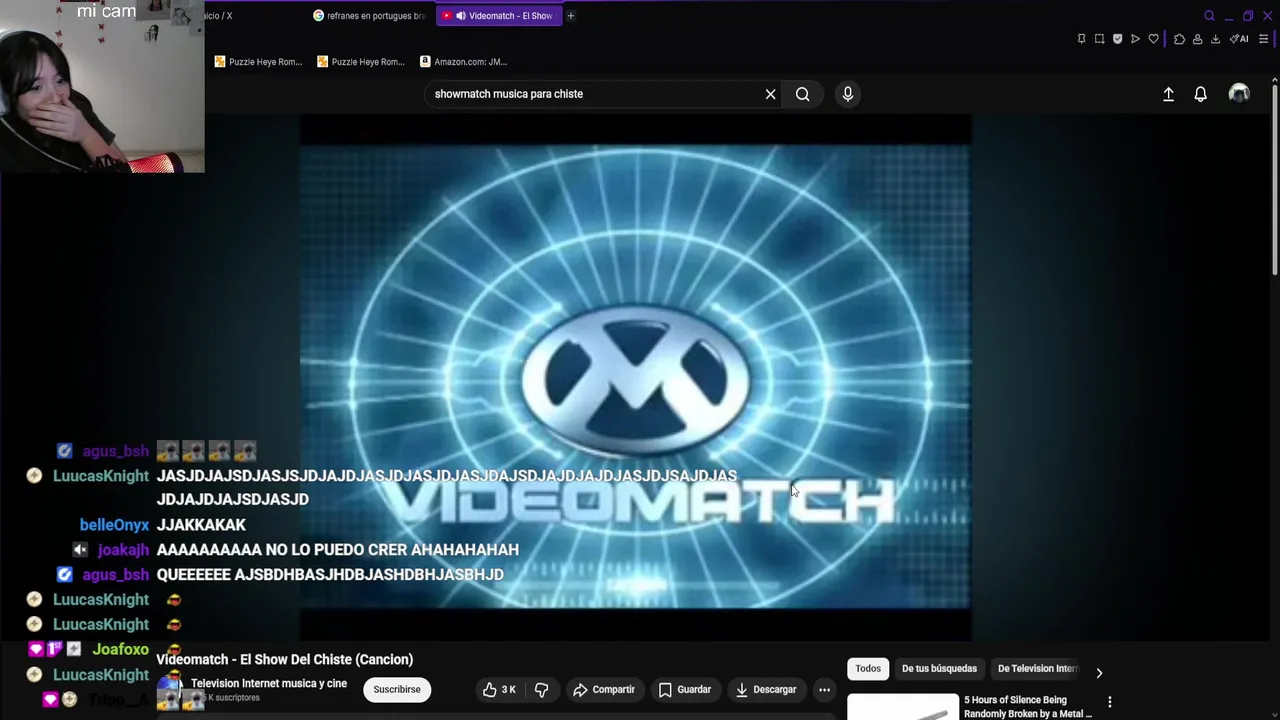This screenshot has height=720, width=1280.
Task: Download video with Descargar button
Action: click(x=766, y=690)
